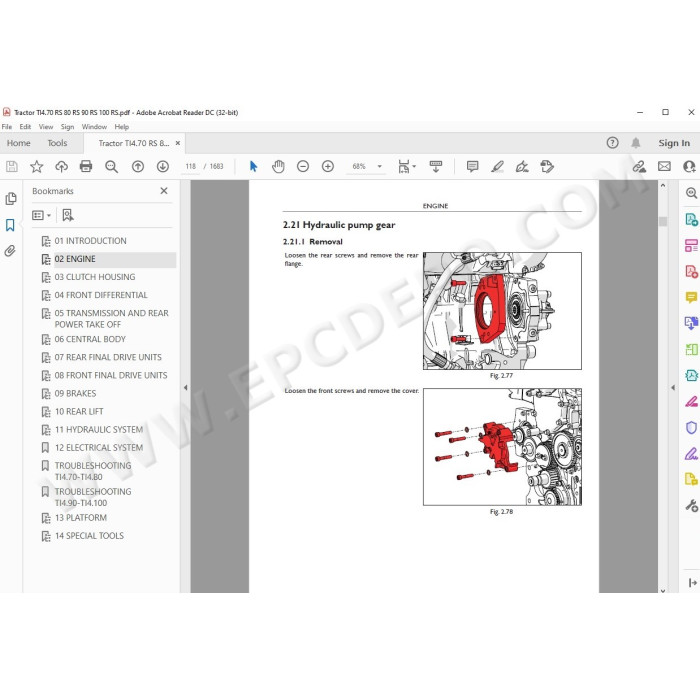
Task: Open the 06 CENTRAL BODY bookmark
Action: click(x=90, y=339)
